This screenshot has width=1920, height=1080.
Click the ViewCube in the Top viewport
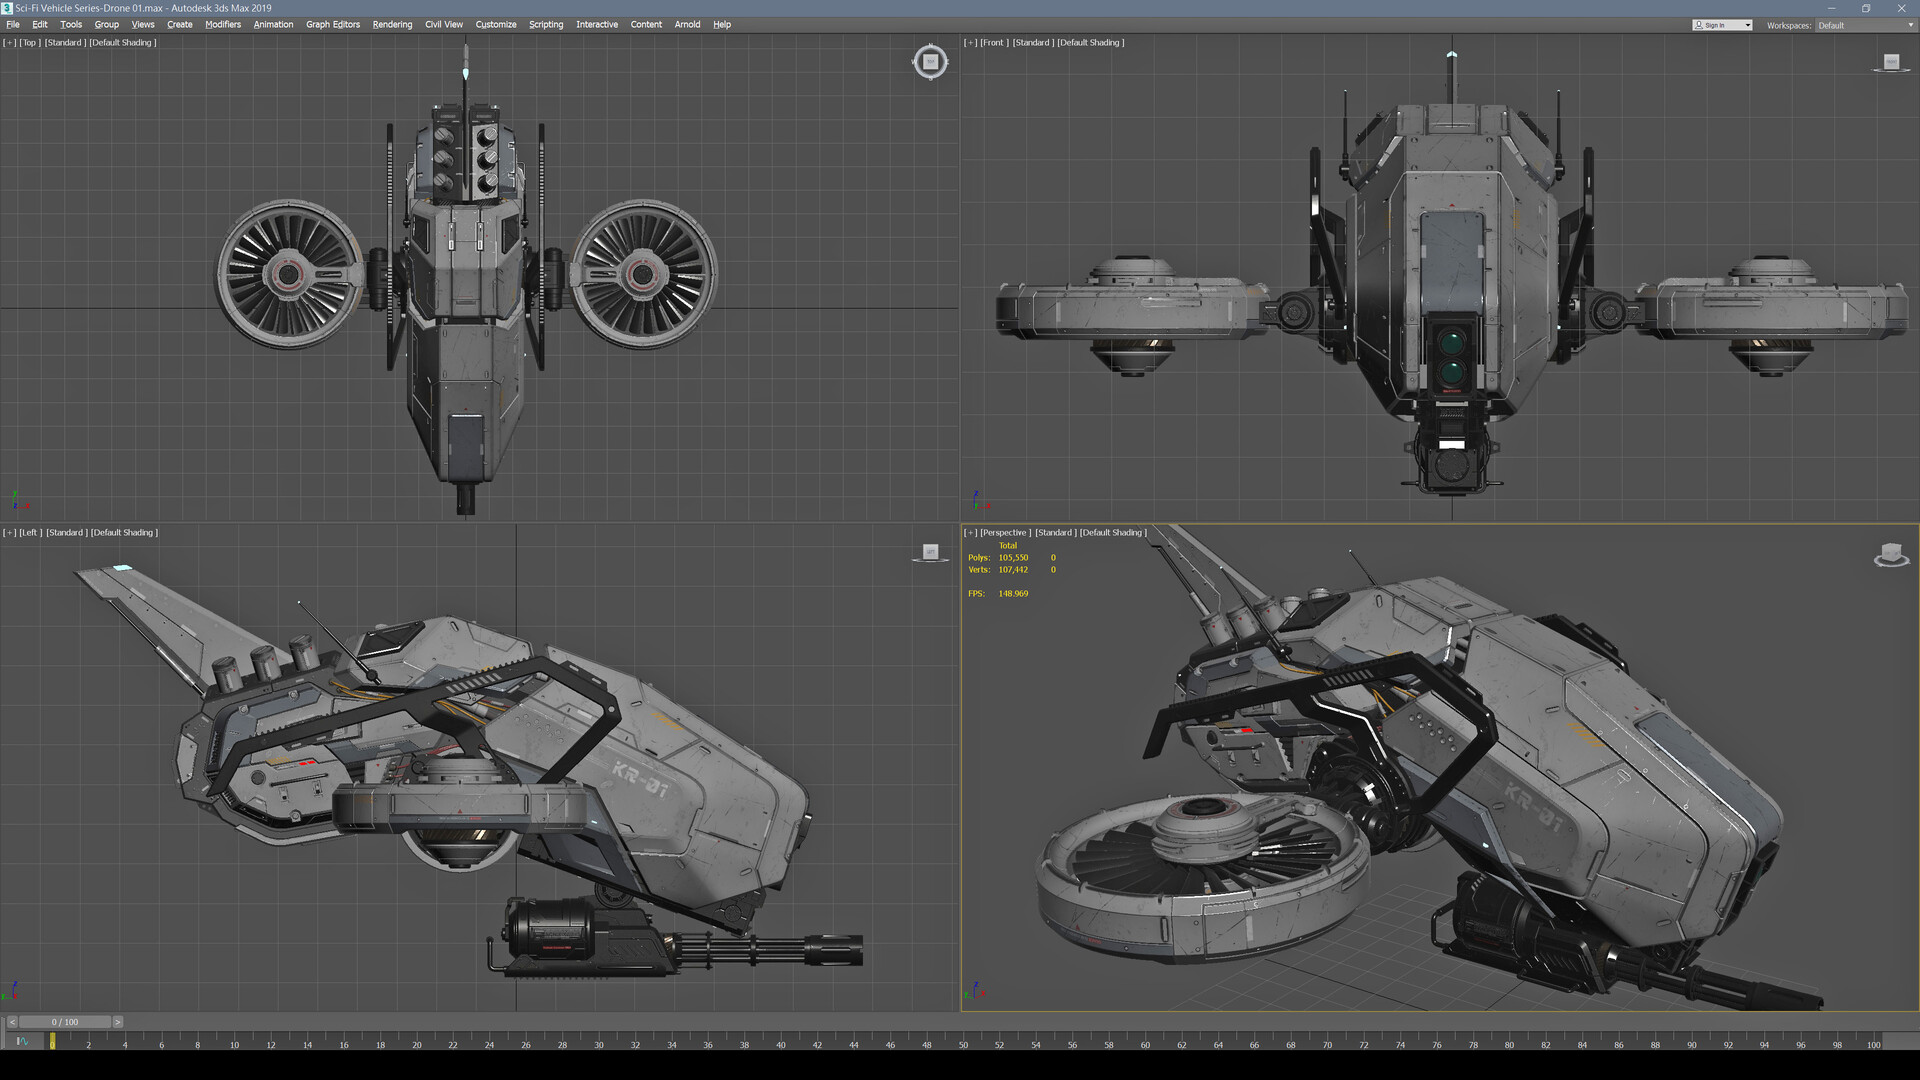929,61
